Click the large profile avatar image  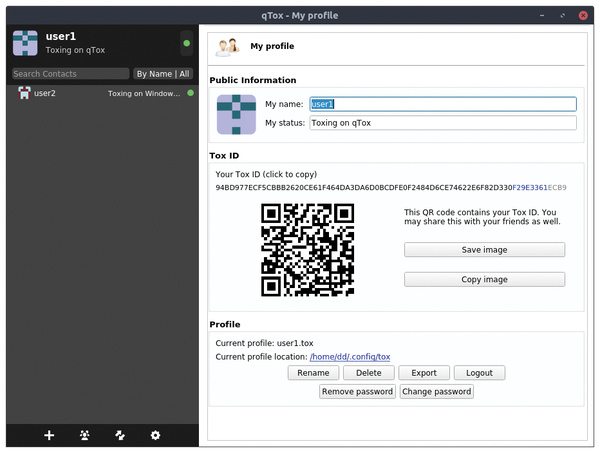click(x=236, y=114)
